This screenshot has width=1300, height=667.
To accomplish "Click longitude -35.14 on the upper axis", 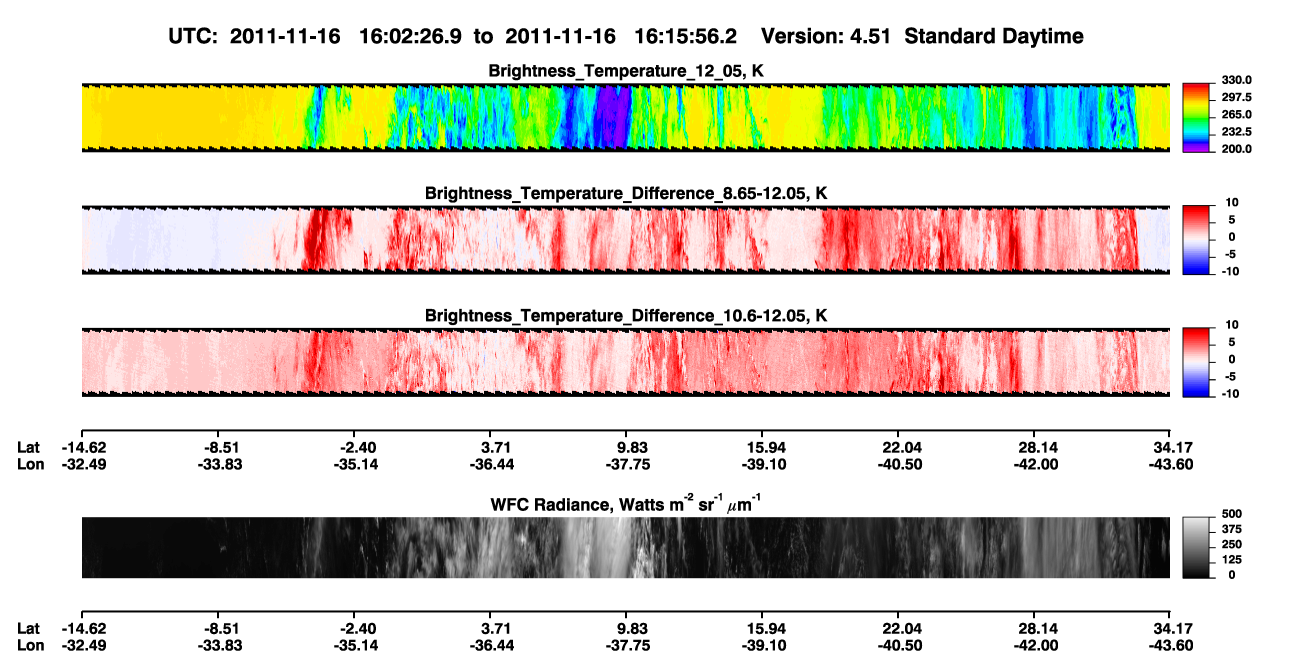I will point(354,464).
